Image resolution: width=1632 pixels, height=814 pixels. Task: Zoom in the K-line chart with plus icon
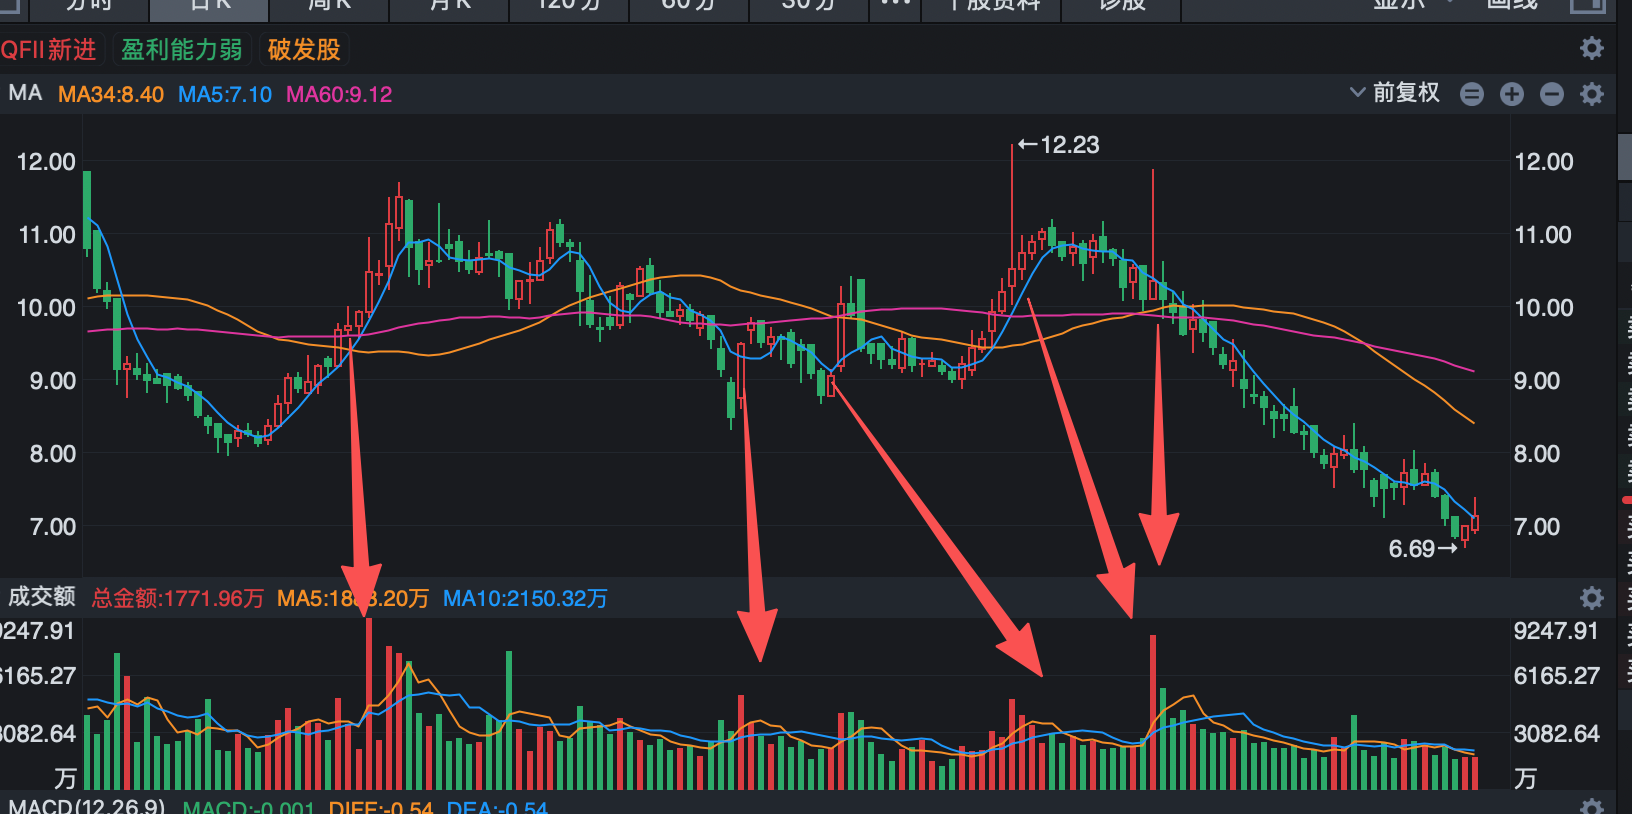1512,94
